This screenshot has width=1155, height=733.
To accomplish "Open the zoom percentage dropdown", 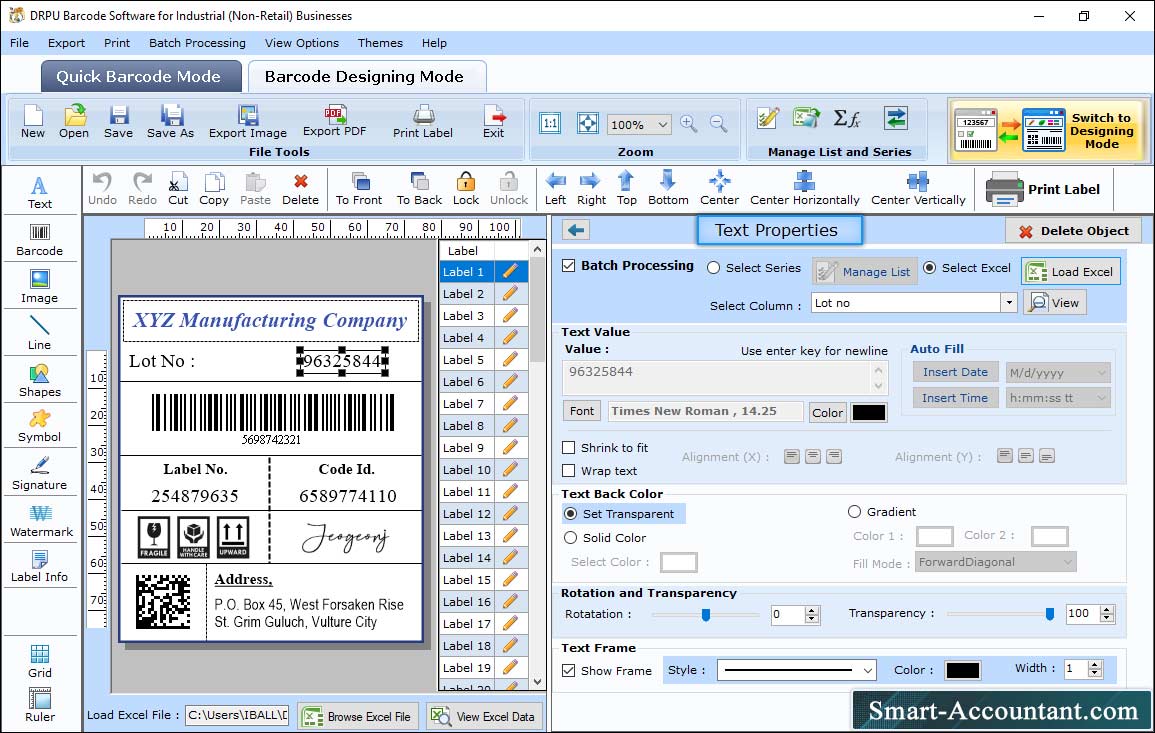I will (x=662, y=124).
